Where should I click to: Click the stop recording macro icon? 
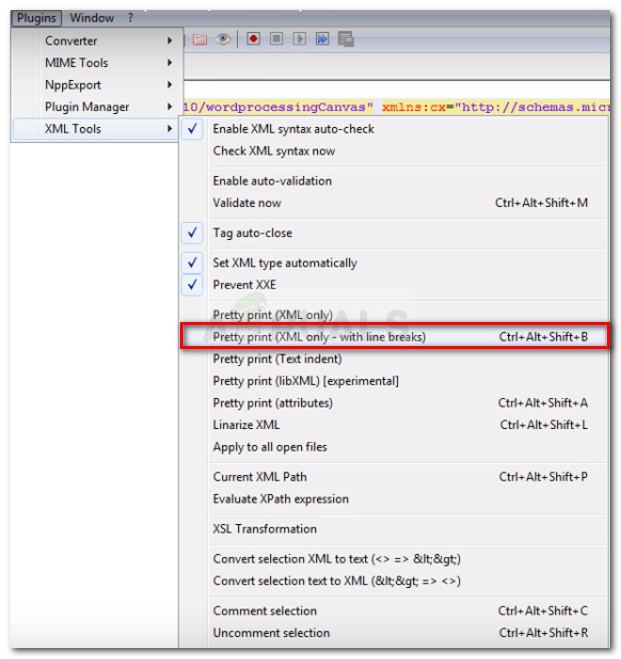(x=276, y=39)
